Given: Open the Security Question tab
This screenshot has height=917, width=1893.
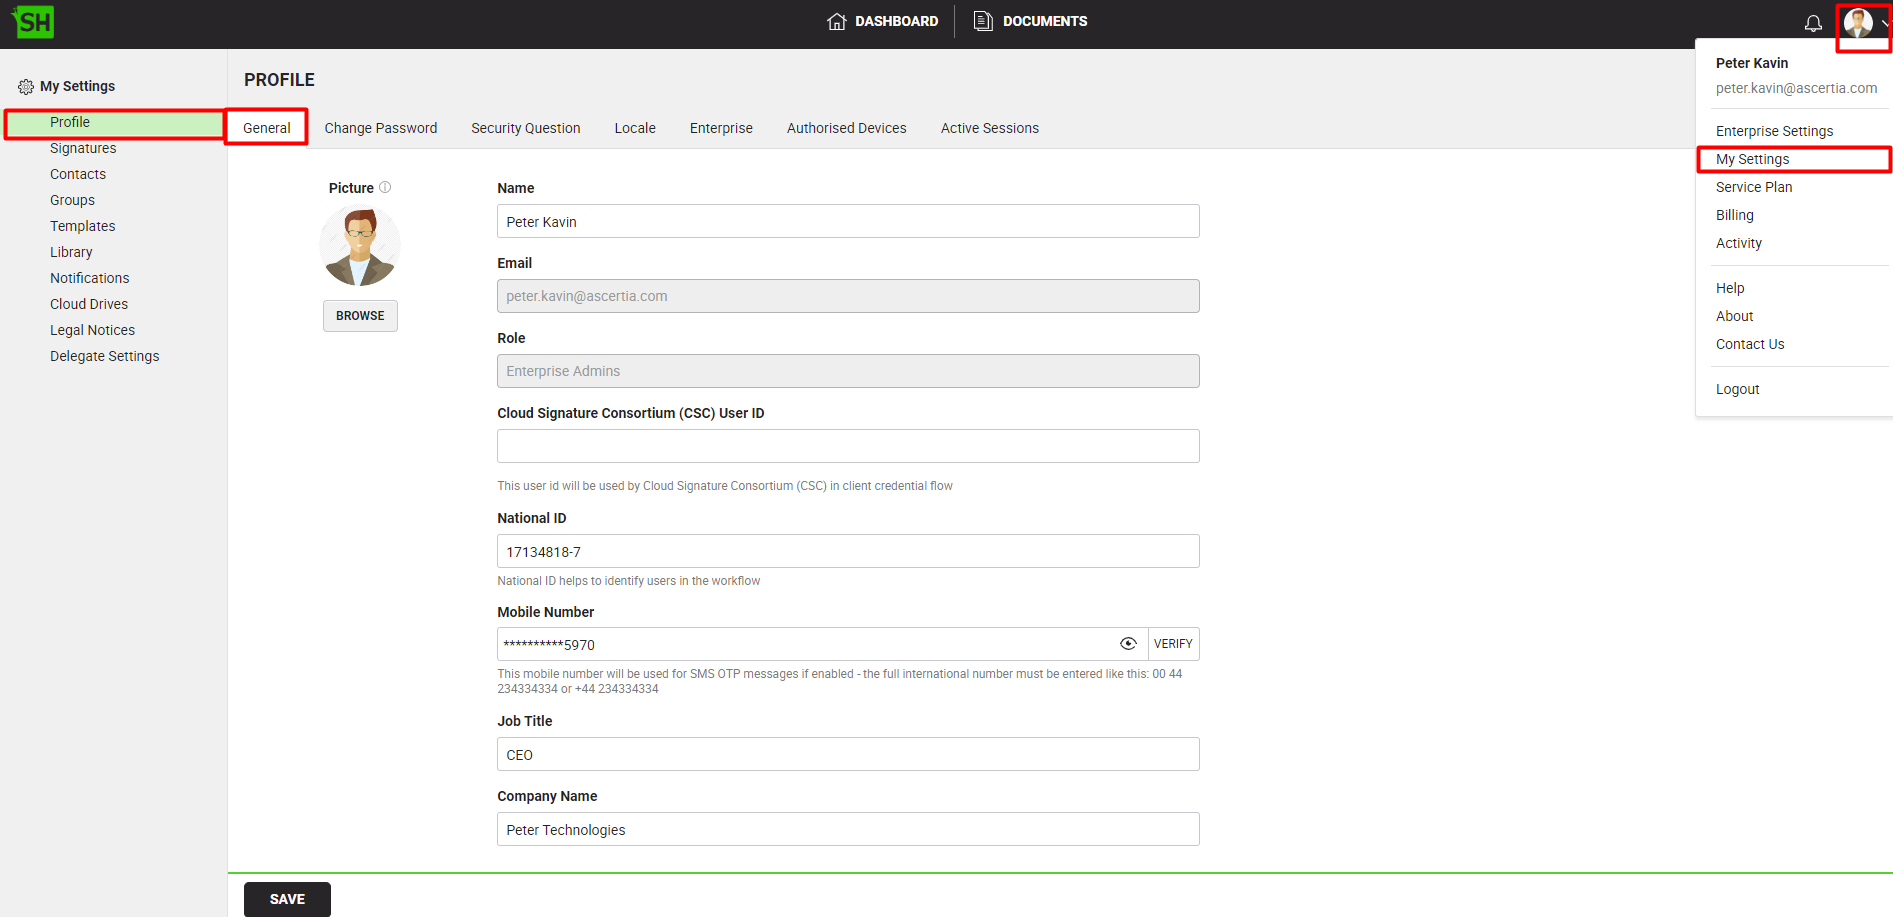Looking at the screenshot, I should tap(525, 128).
